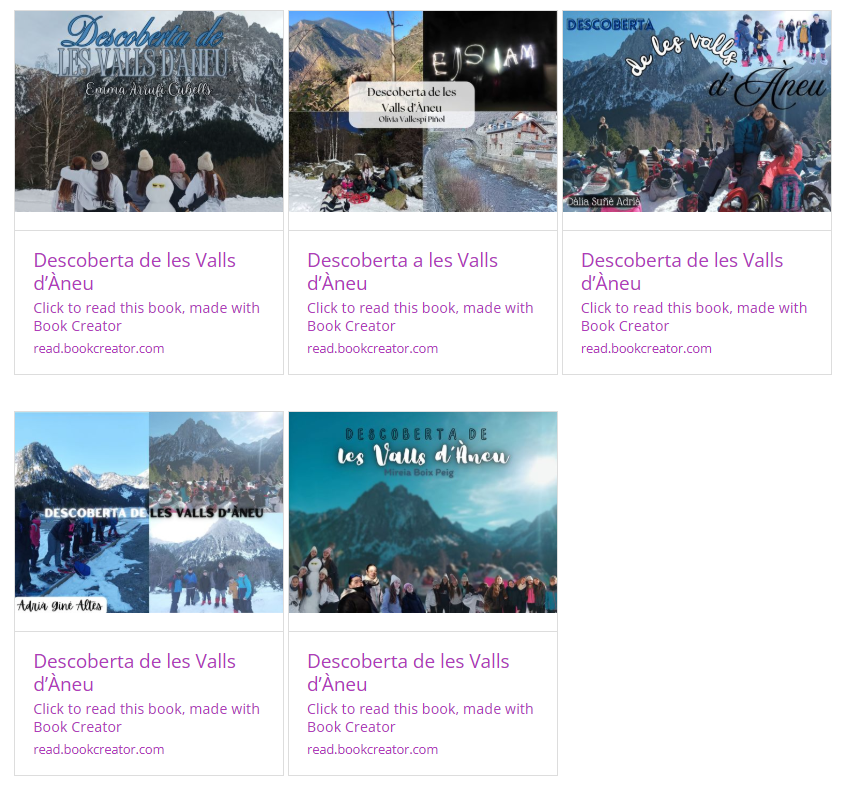Click 'Descoberta a les Valls d'Àneu' title link
The width and height of the screenshot is (847, 788).
coord(402,272)
